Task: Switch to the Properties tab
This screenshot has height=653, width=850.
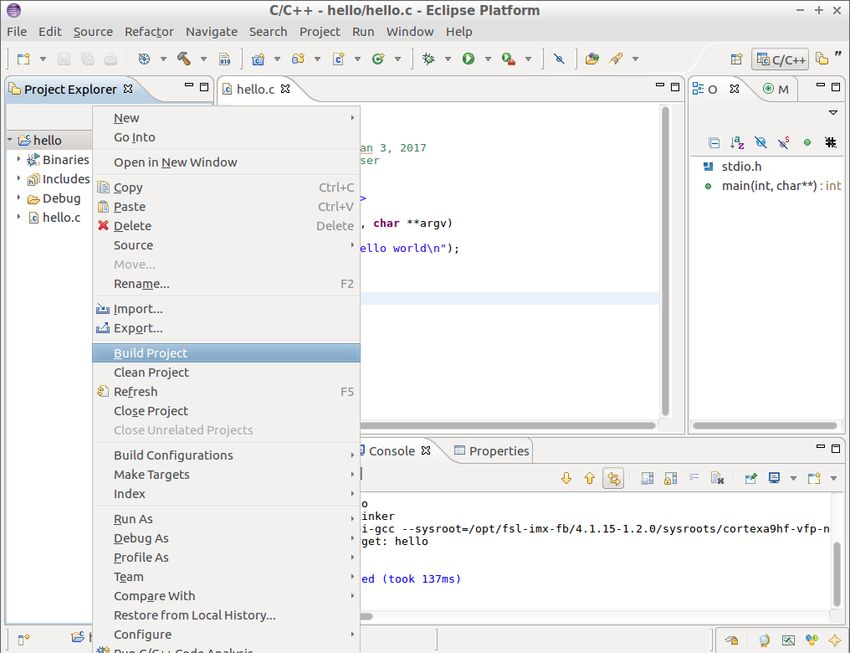Action: point(492,451)
